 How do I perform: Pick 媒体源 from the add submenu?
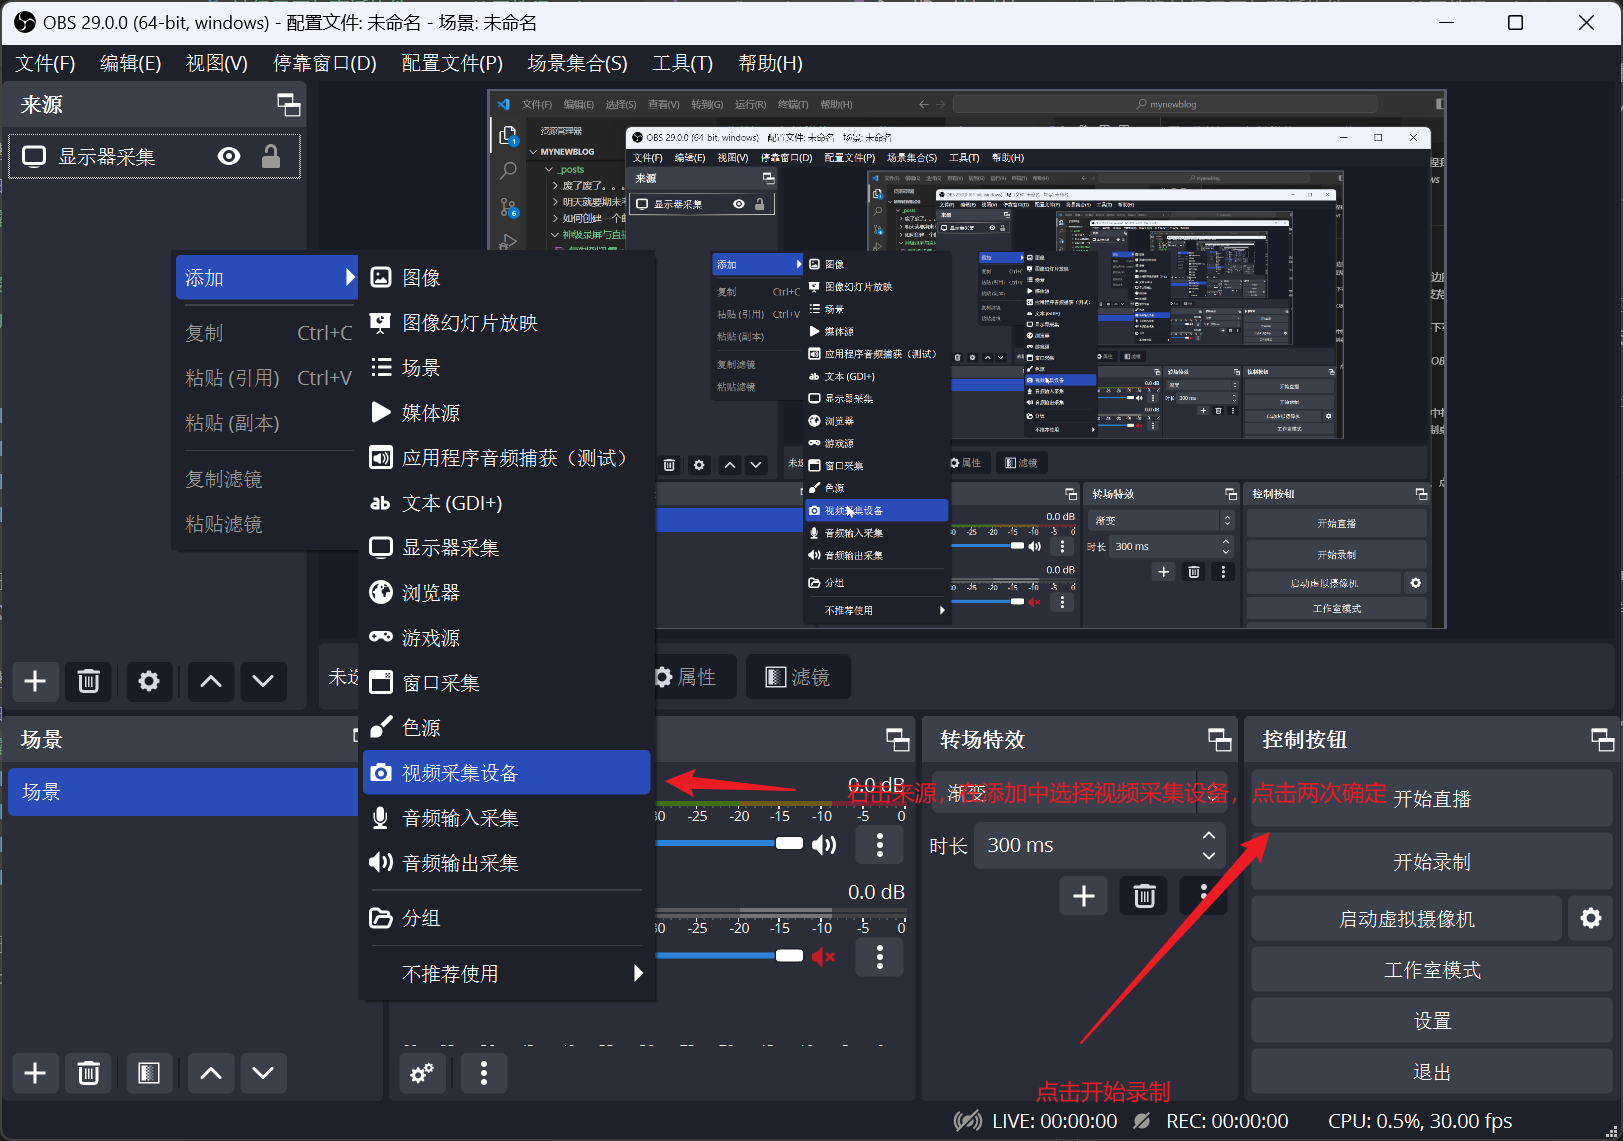point(506,413)
